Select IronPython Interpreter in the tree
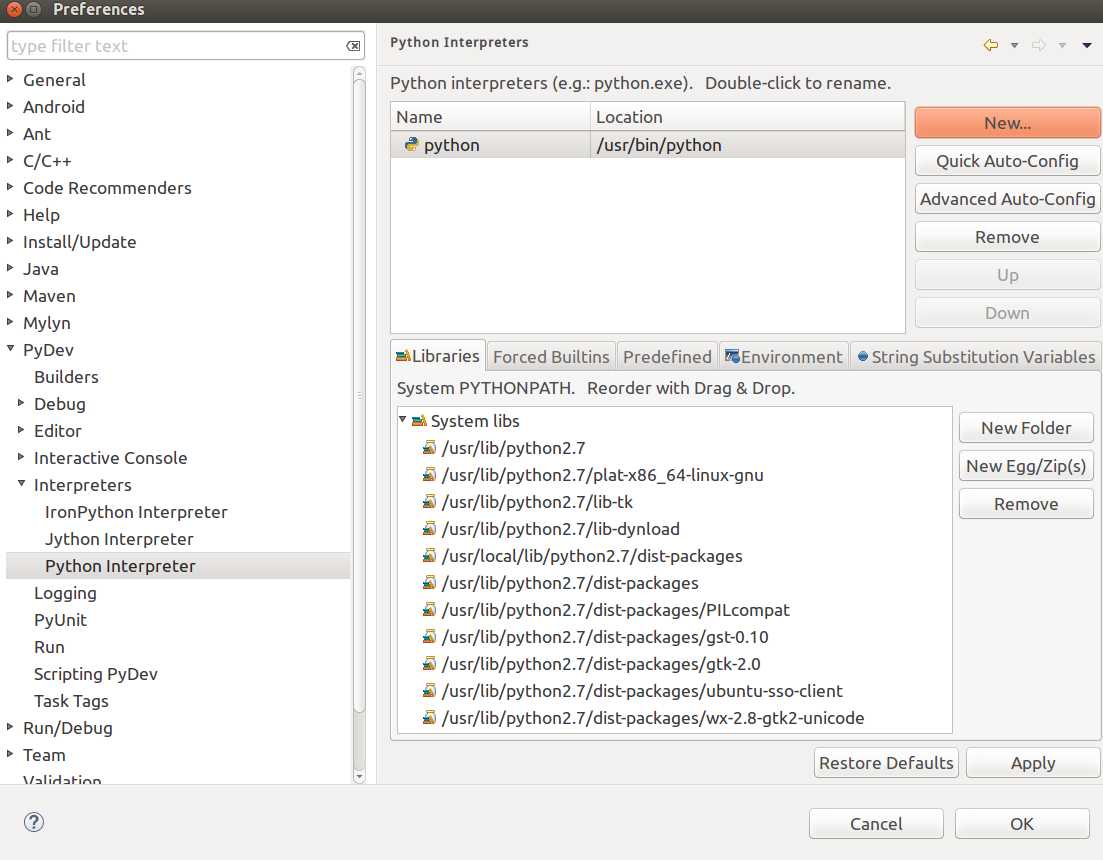 click(136, 512)
